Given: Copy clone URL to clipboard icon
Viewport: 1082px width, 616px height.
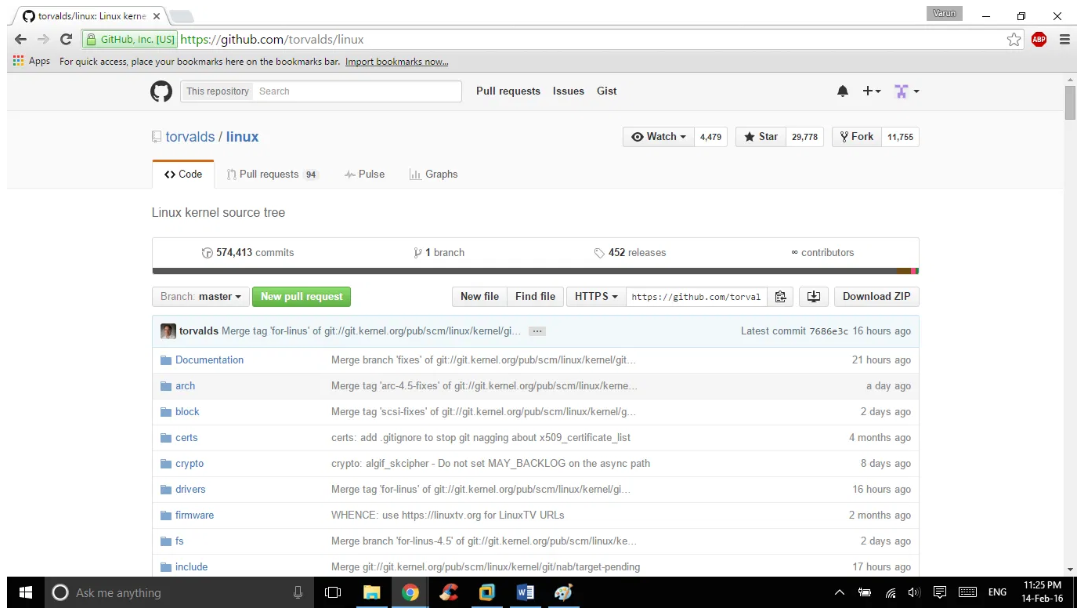Looking at the screenshot, I should point(781,296).
